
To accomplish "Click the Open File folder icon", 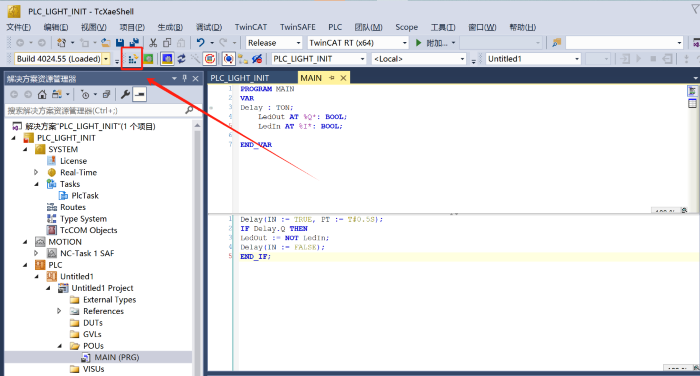I will pyautogui.click(x=105, y=43).
